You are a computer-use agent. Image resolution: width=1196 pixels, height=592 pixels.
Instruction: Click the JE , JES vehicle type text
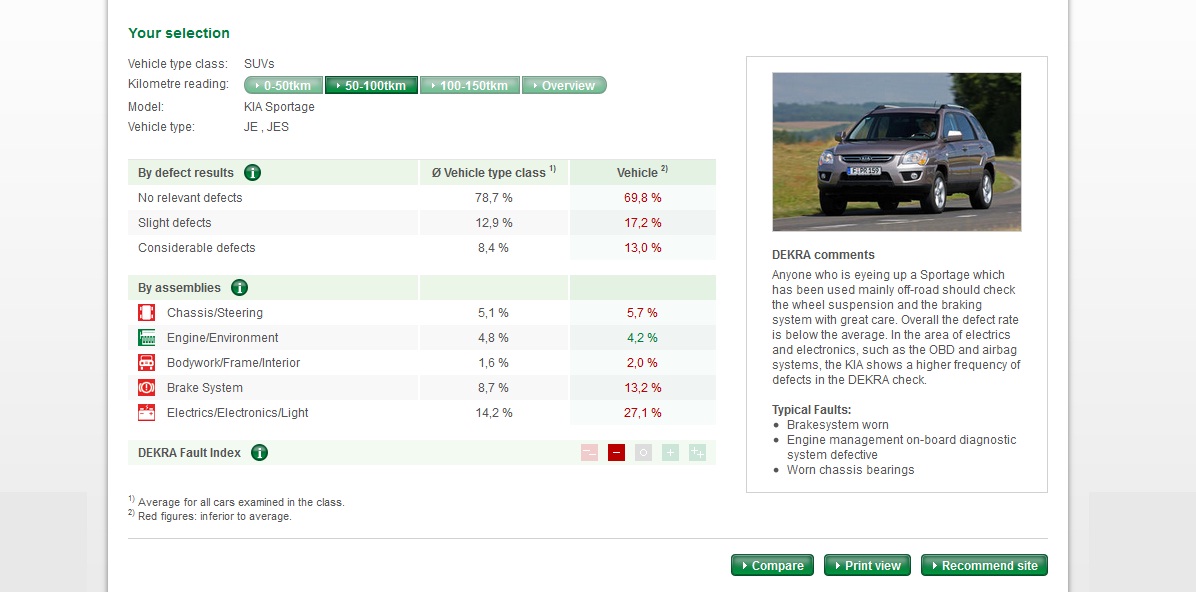click(266, 127)
